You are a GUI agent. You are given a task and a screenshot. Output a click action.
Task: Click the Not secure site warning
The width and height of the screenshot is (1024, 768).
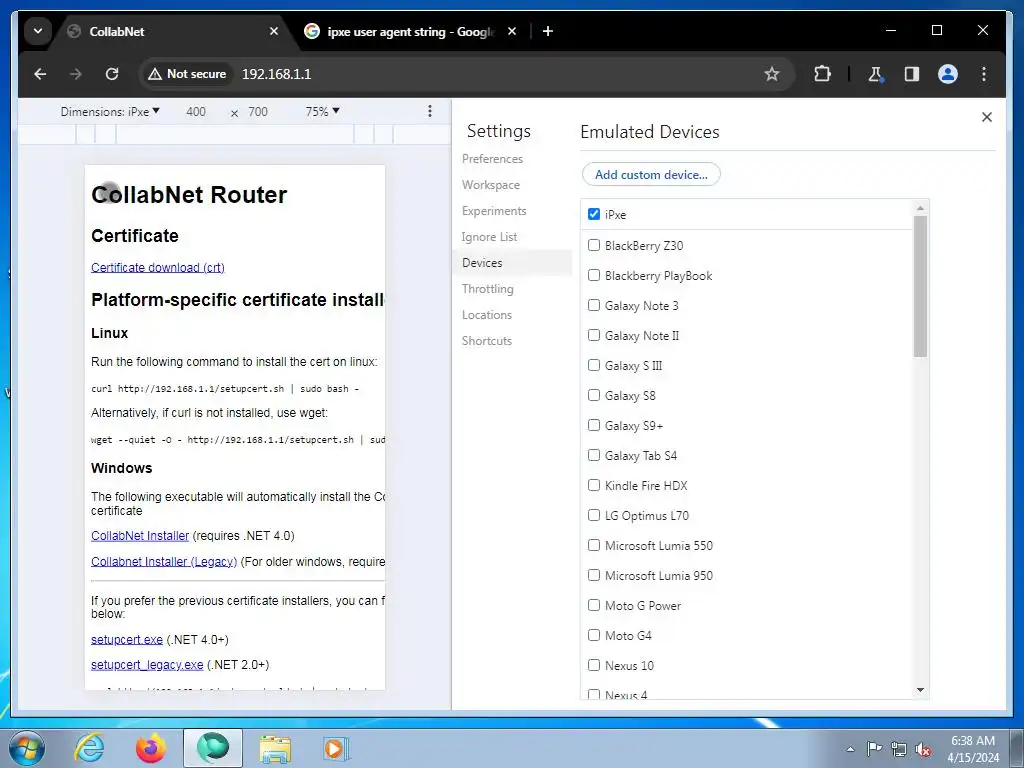coord(187,74)
